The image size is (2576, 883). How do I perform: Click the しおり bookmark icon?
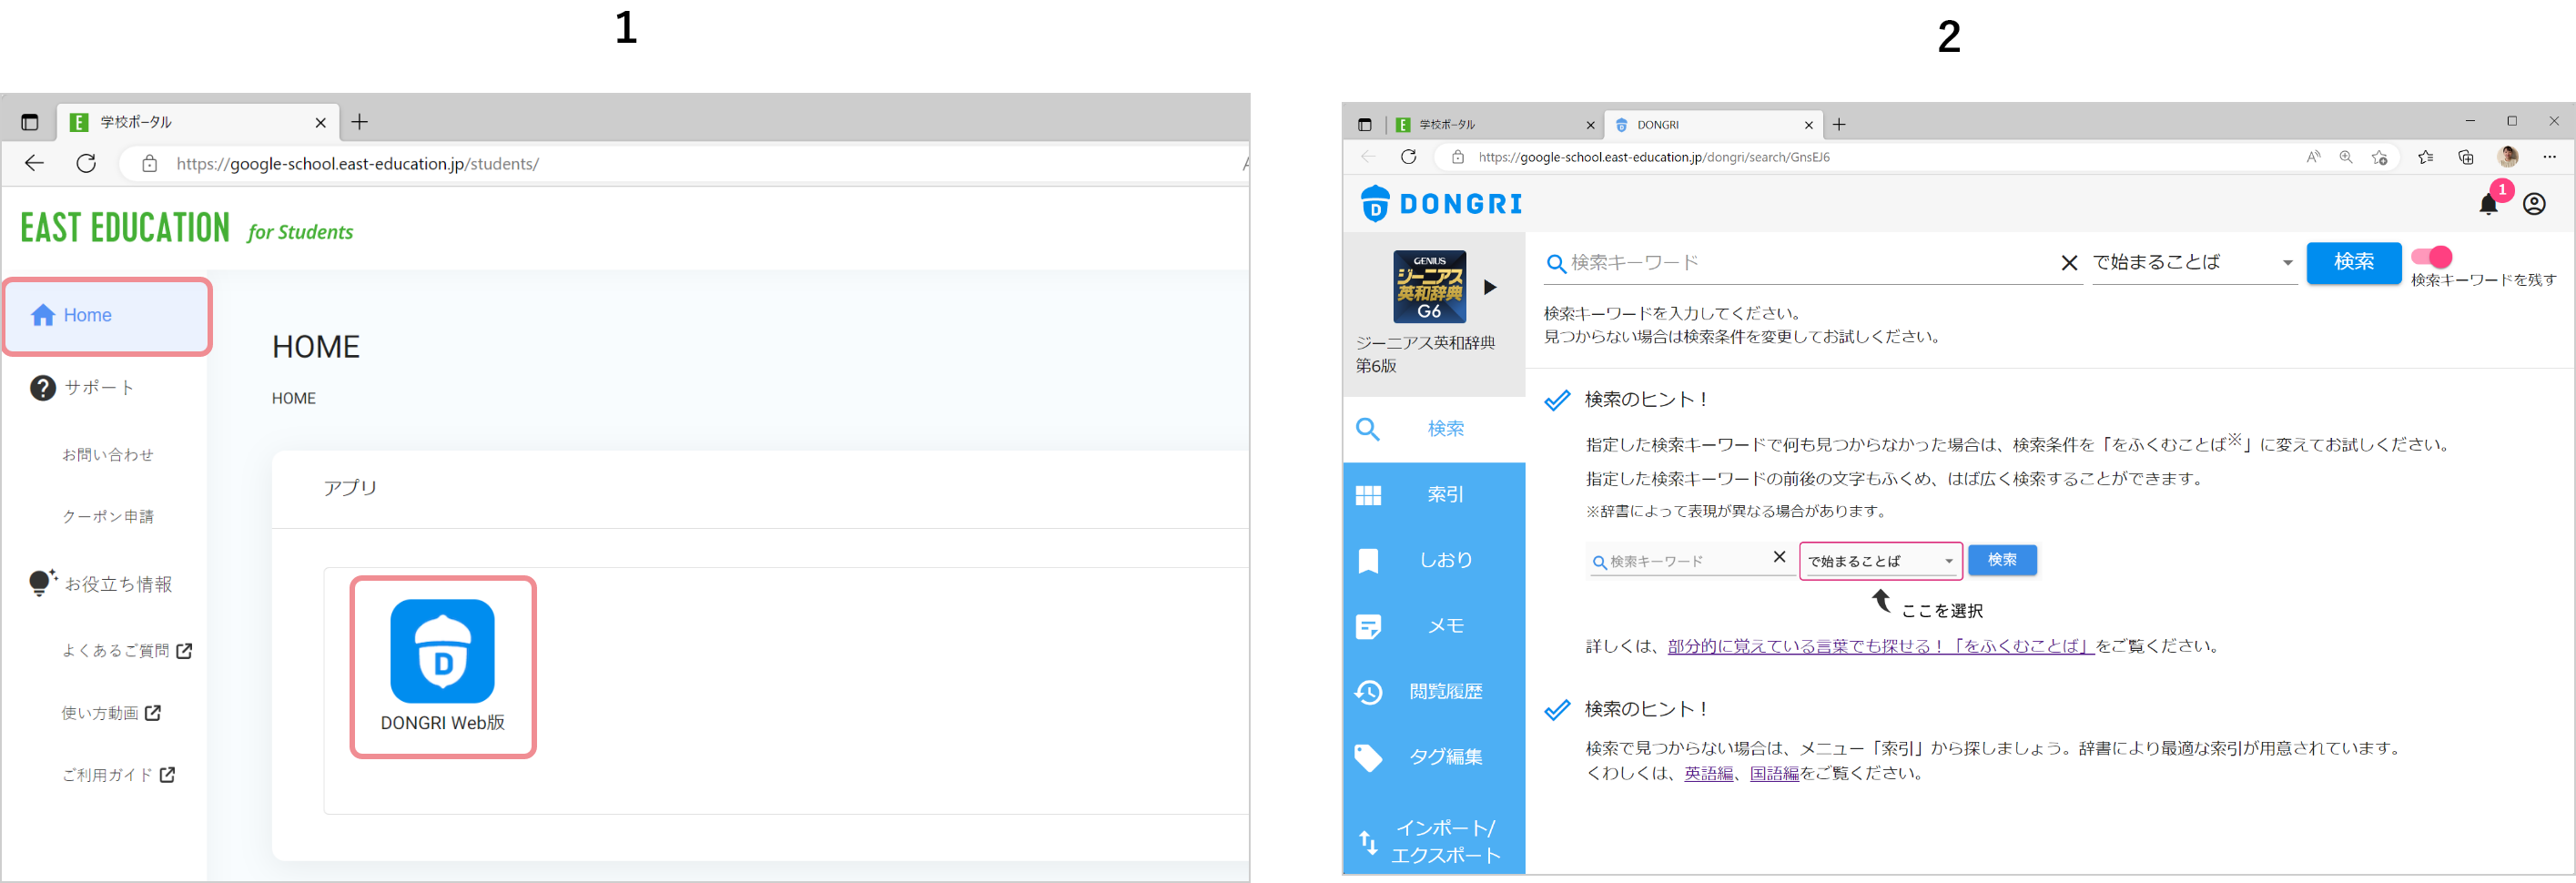click(1368, 561)
